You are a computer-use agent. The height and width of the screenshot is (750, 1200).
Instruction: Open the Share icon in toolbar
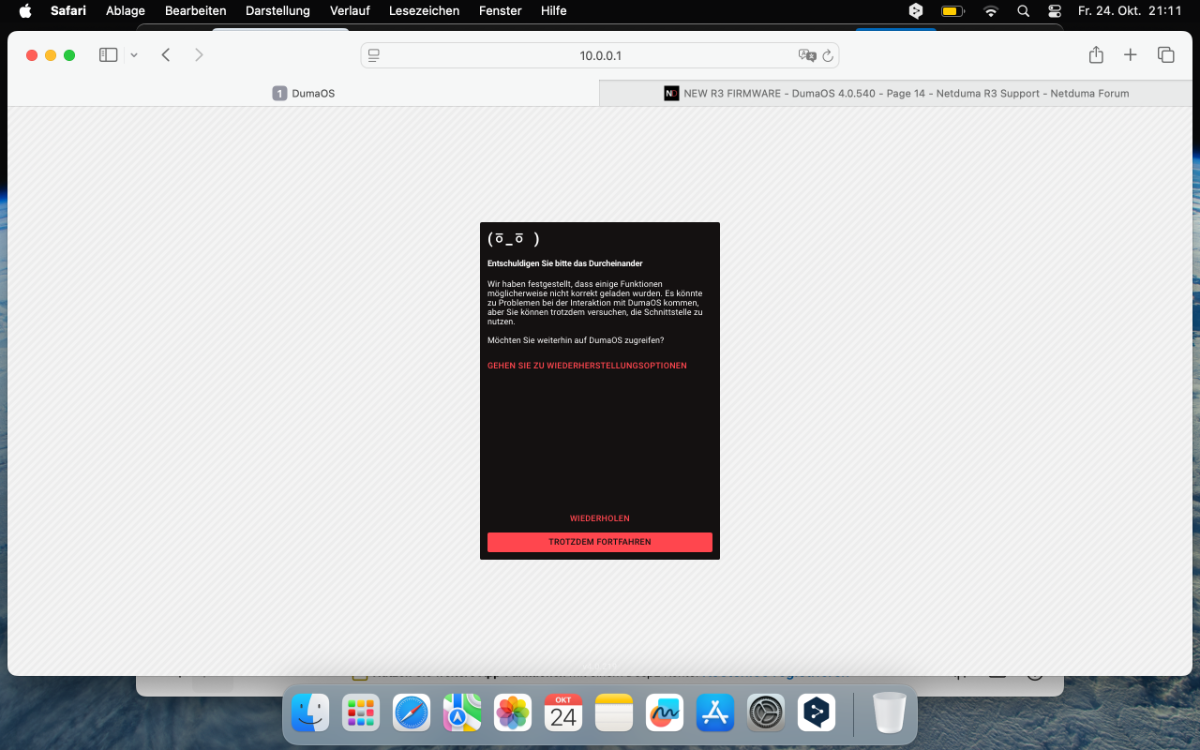[1096, 55]
